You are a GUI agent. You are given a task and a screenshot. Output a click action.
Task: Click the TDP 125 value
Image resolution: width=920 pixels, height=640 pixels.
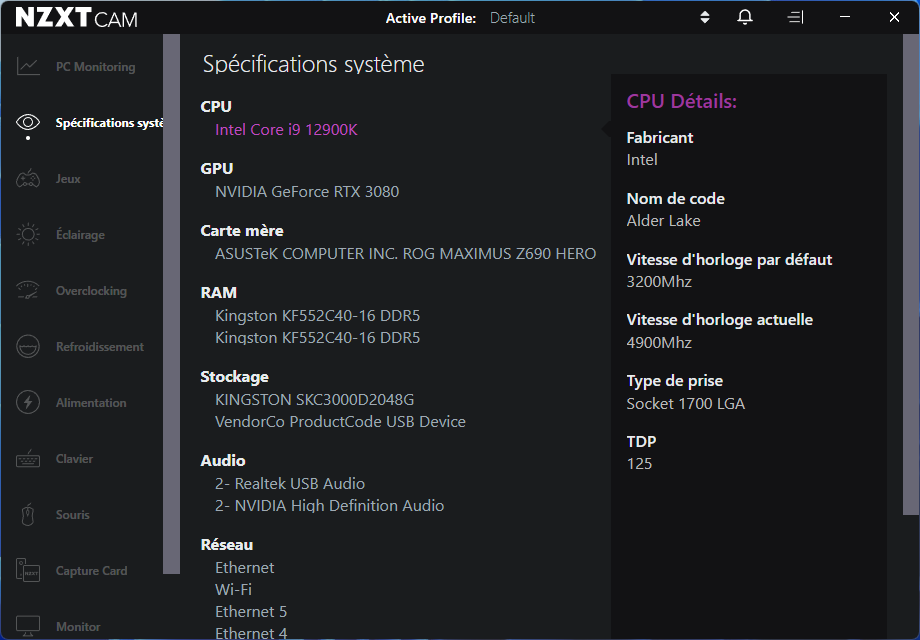[x=639, y=464]
